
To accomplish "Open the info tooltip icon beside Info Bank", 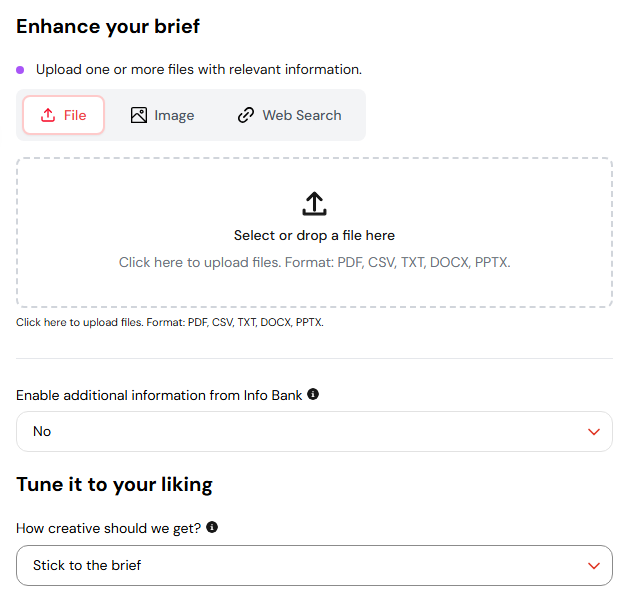I will click(x=313, y=394).
